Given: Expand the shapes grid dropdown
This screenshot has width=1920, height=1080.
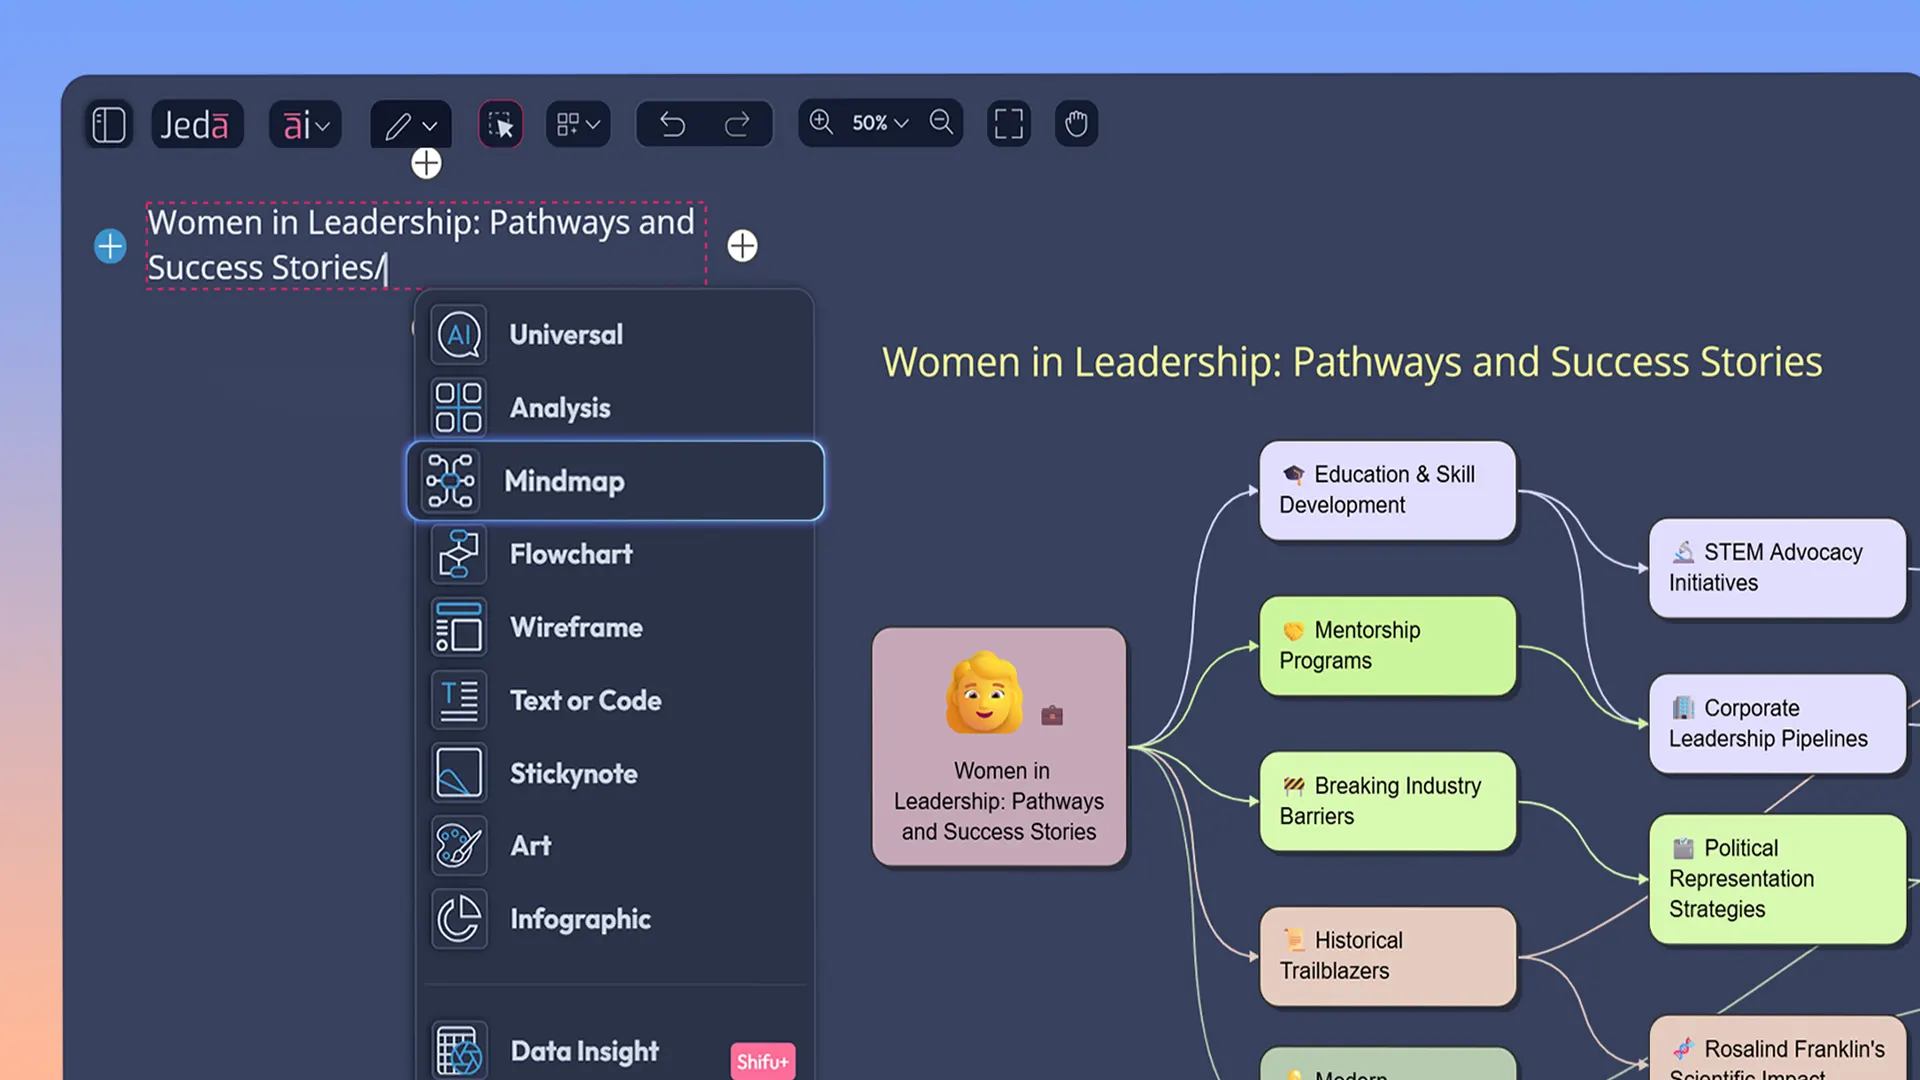Looking at the screenshot, I should (x=578, y=125).
